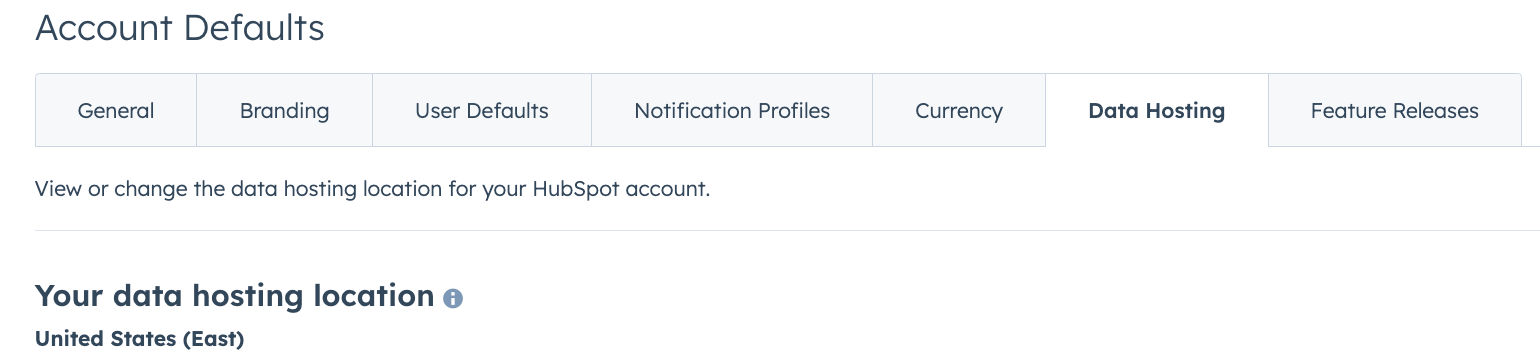1540x364 pixels.
Task: Open the General tab
Action: pyautogui.click(x=116, y=110)
